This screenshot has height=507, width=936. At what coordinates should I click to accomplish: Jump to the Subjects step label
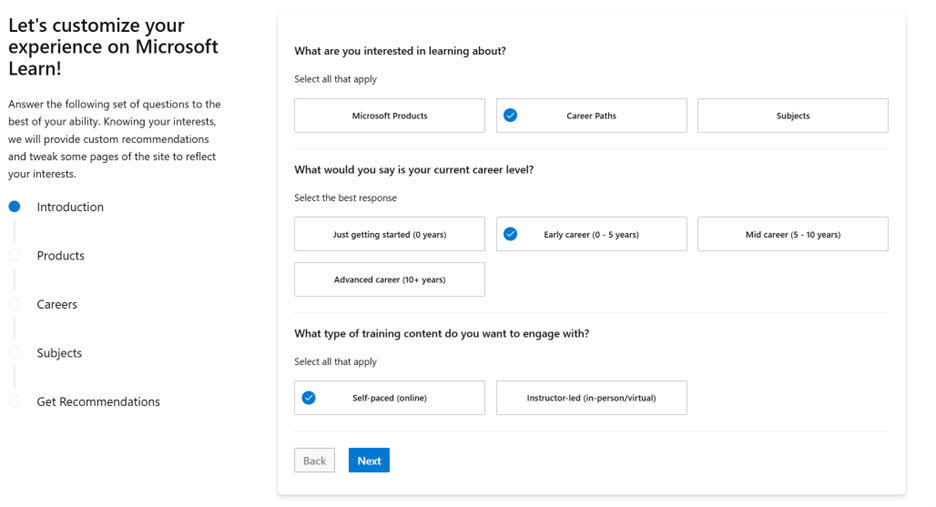tap(59, 353)
